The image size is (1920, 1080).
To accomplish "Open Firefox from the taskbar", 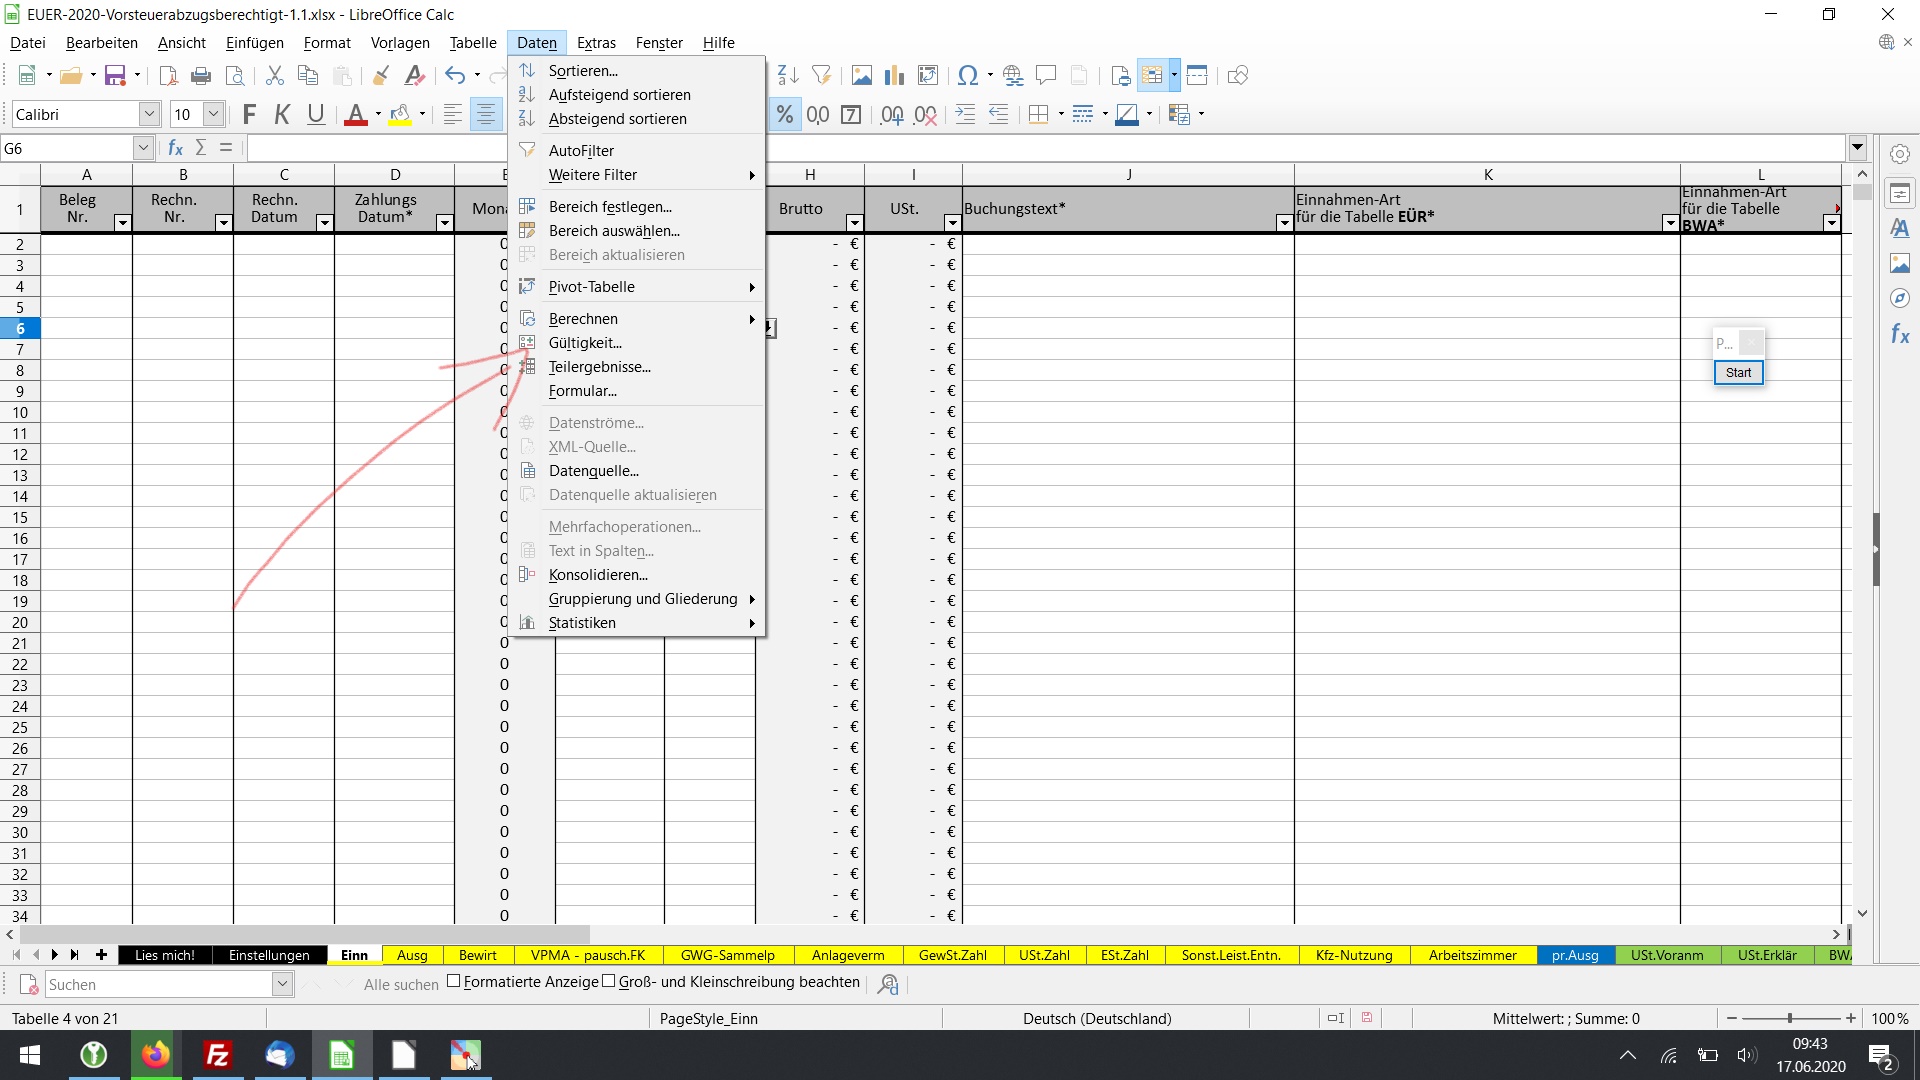I will (155, 1055).
